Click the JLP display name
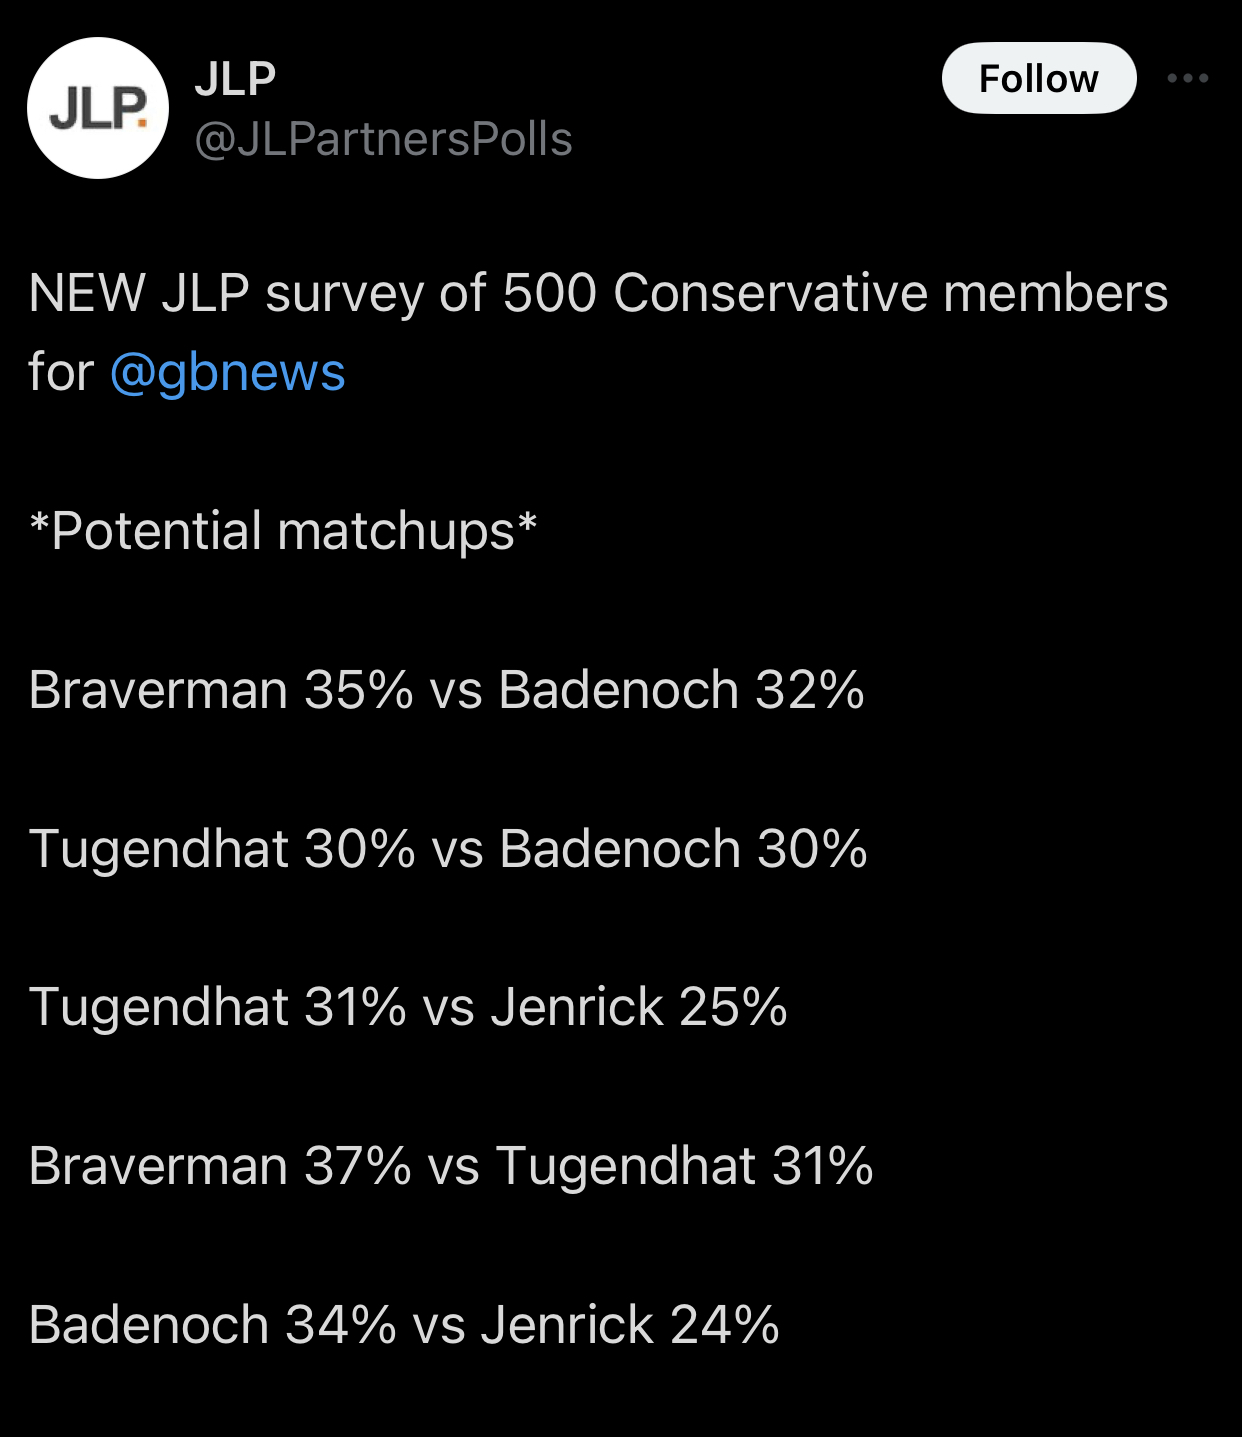 pos(235,78)
